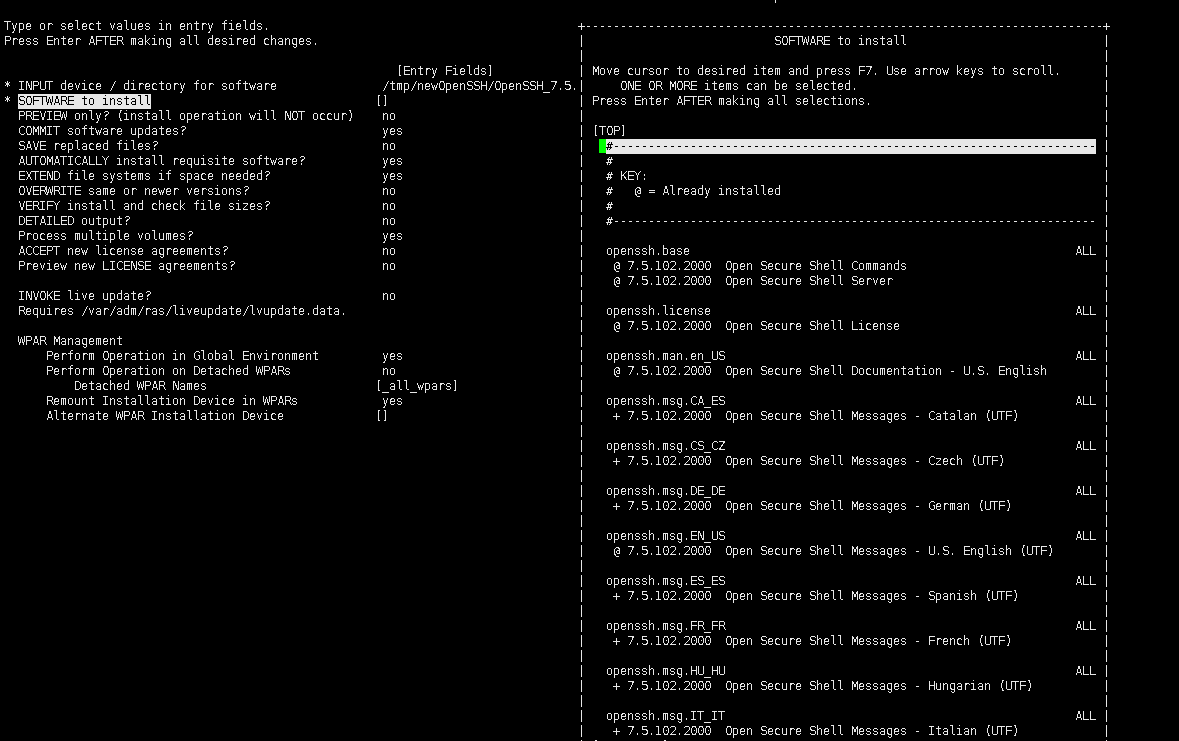
Task: Click "ALL" on the openssh.msg.DE_DE row
Action: click(x=1086, y=491)
